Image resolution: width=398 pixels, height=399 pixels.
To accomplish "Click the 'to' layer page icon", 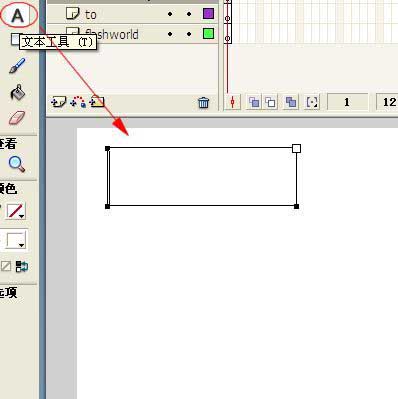I will coord(73,13).
